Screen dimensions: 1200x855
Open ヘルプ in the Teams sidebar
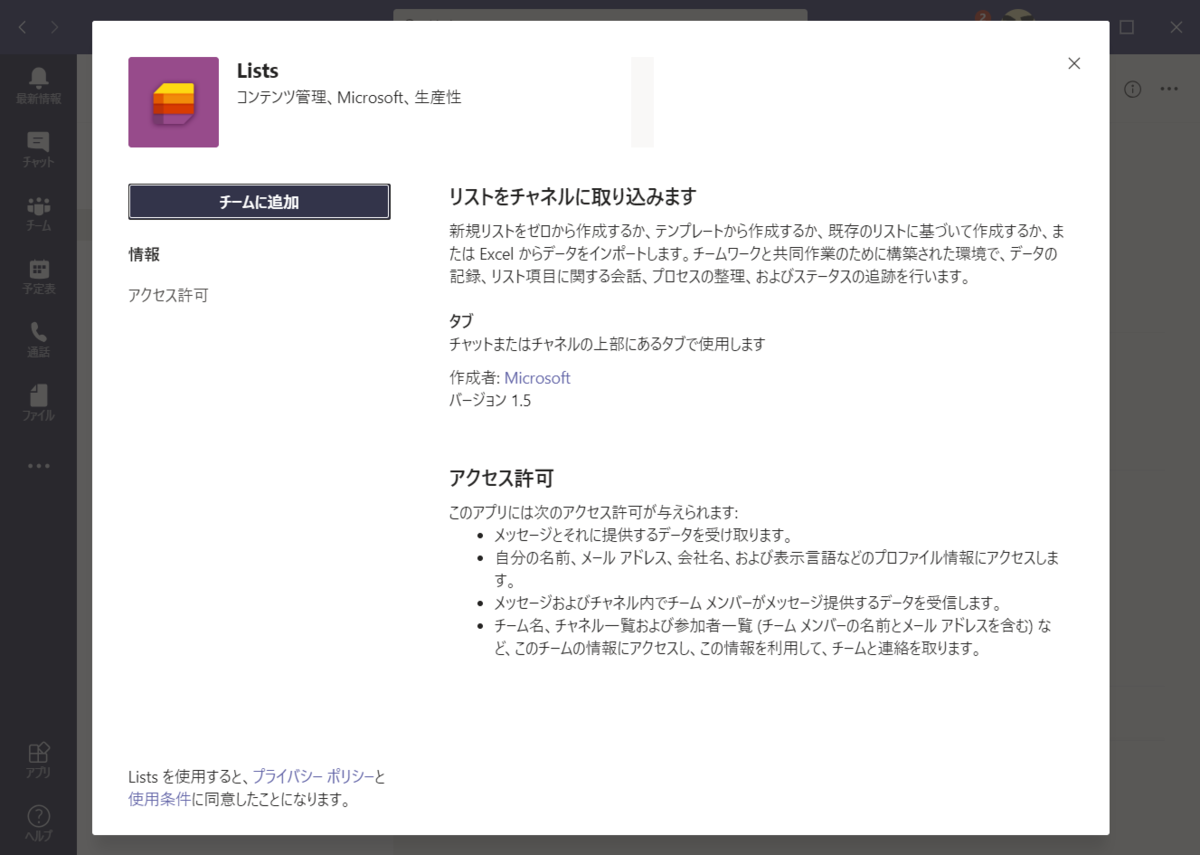tap(38, 823)
